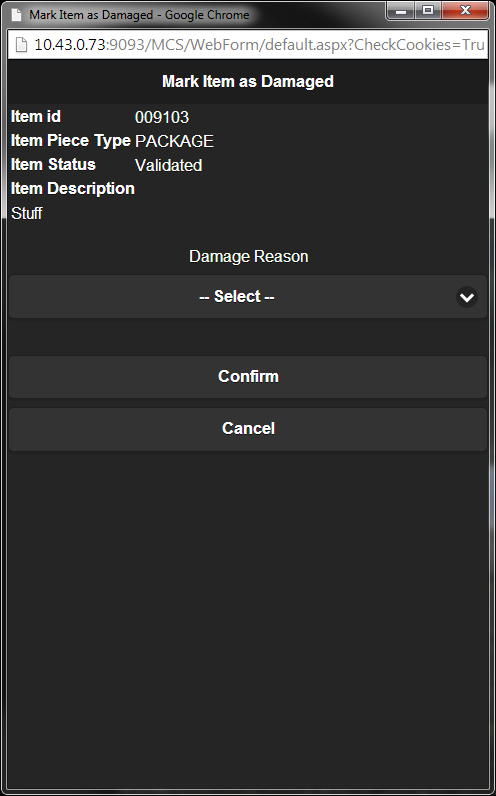This screenshot has width=496, height=796.
Task: Click the page icon in the address bar
Action: (21, 45)
